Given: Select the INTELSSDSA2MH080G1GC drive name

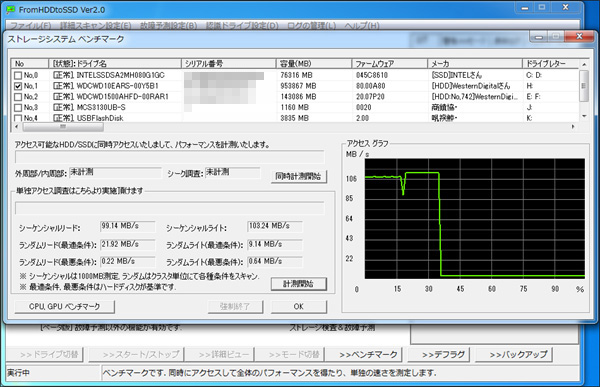Looking at the screenshot, I should tap(121, 75).
